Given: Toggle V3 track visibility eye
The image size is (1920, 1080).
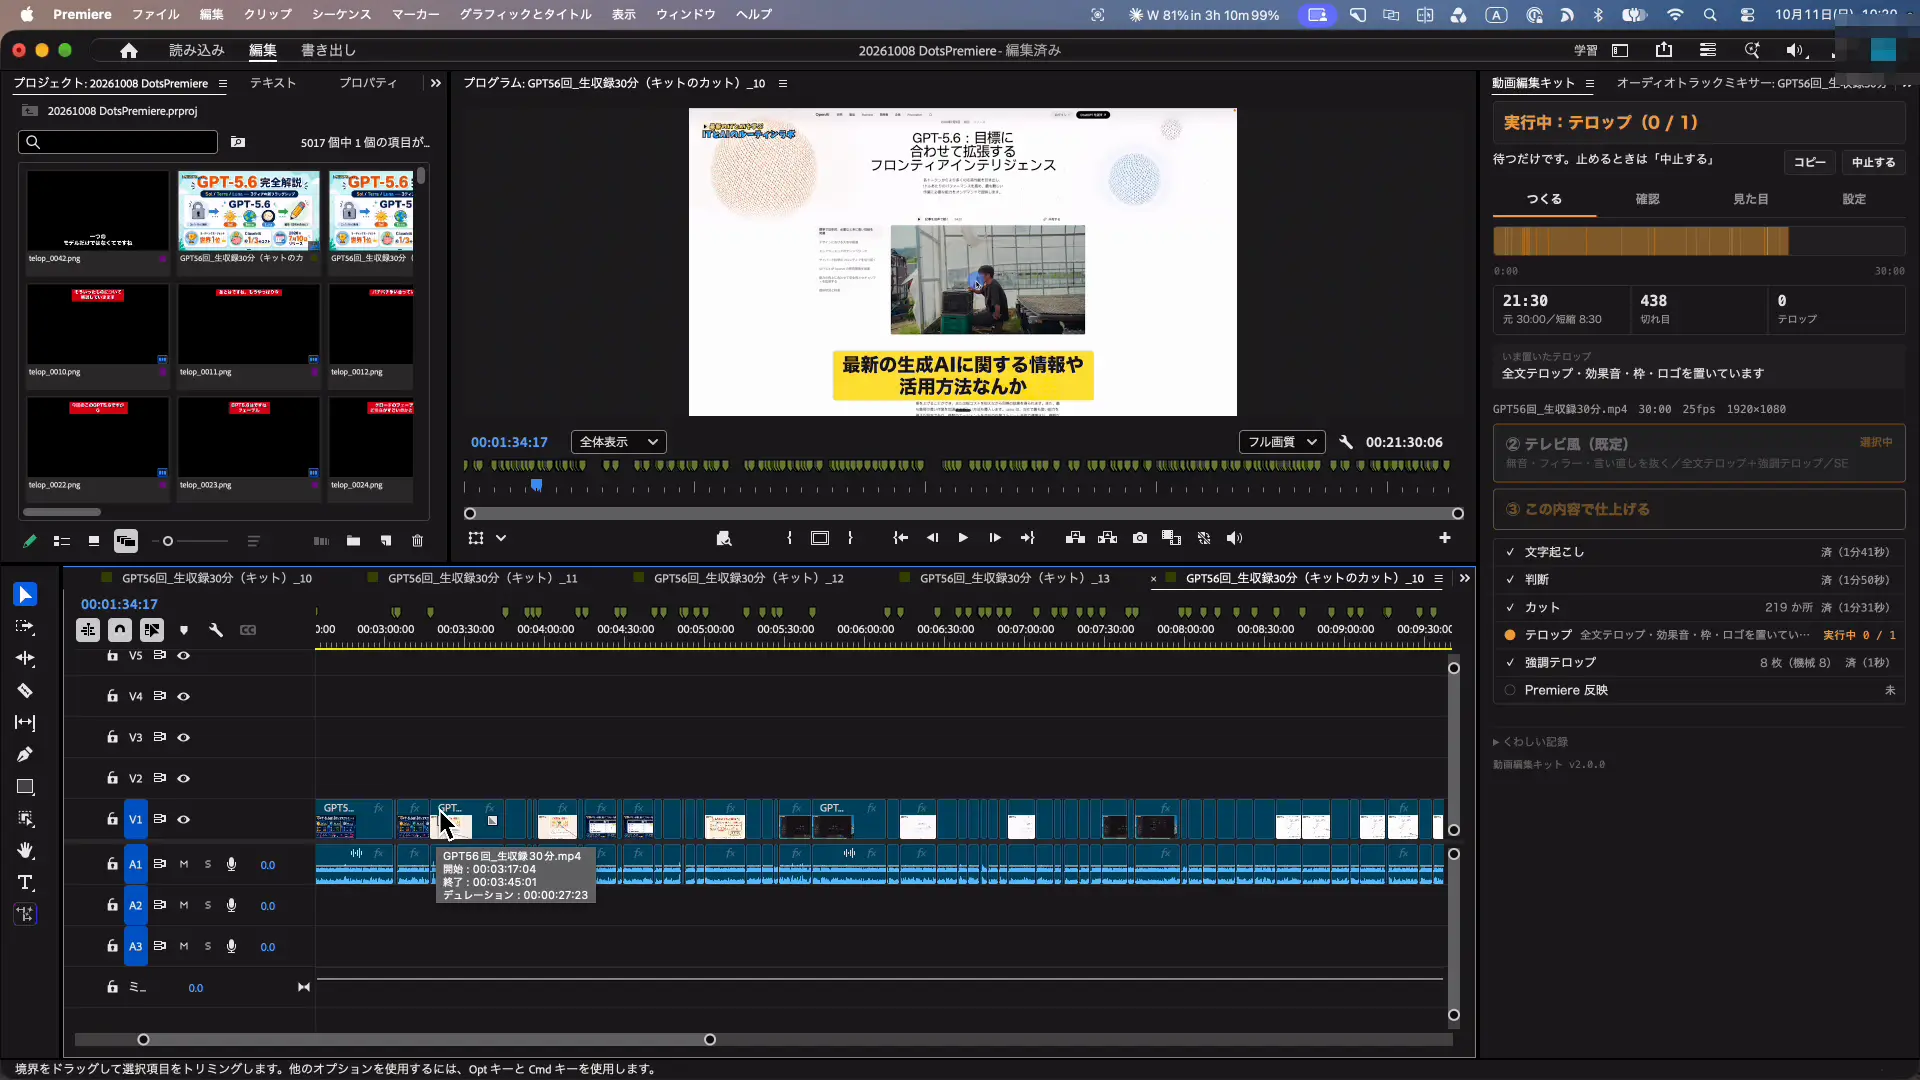Looking at the screenshot, I should 184,737.
